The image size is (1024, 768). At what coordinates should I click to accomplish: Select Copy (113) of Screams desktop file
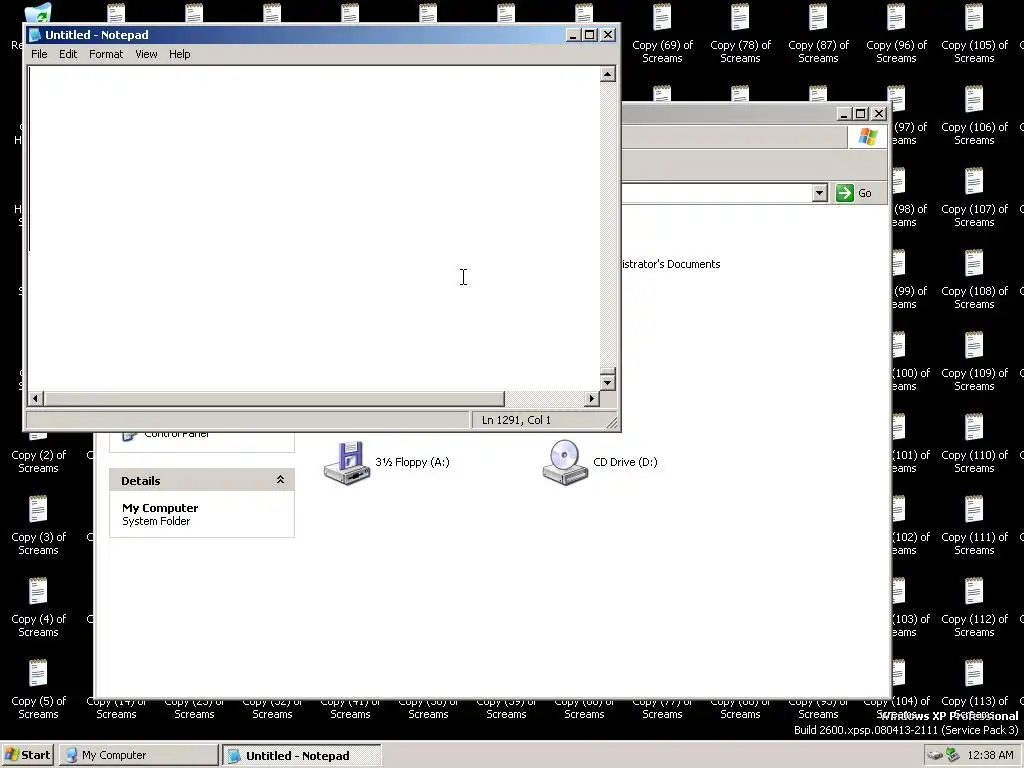[x=974, y=688]
